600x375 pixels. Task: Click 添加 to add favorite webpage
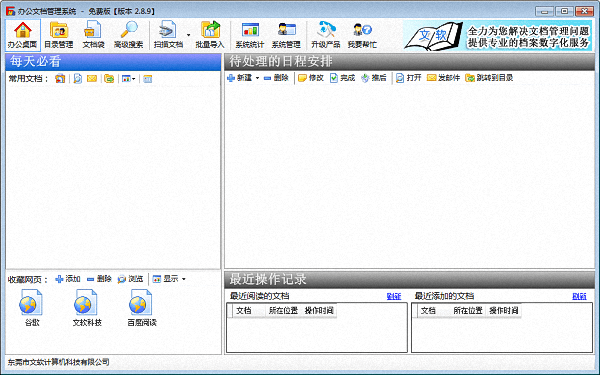click(x=68, y=279)
